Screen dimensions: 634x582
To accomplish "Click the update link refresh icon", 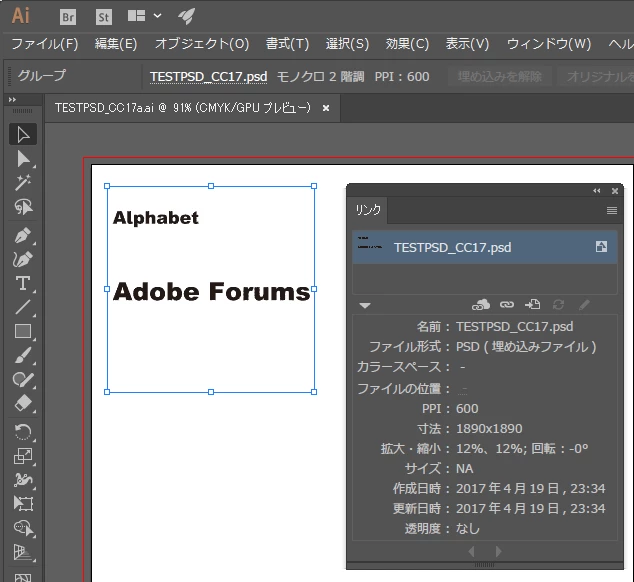I will pos(558,305).
